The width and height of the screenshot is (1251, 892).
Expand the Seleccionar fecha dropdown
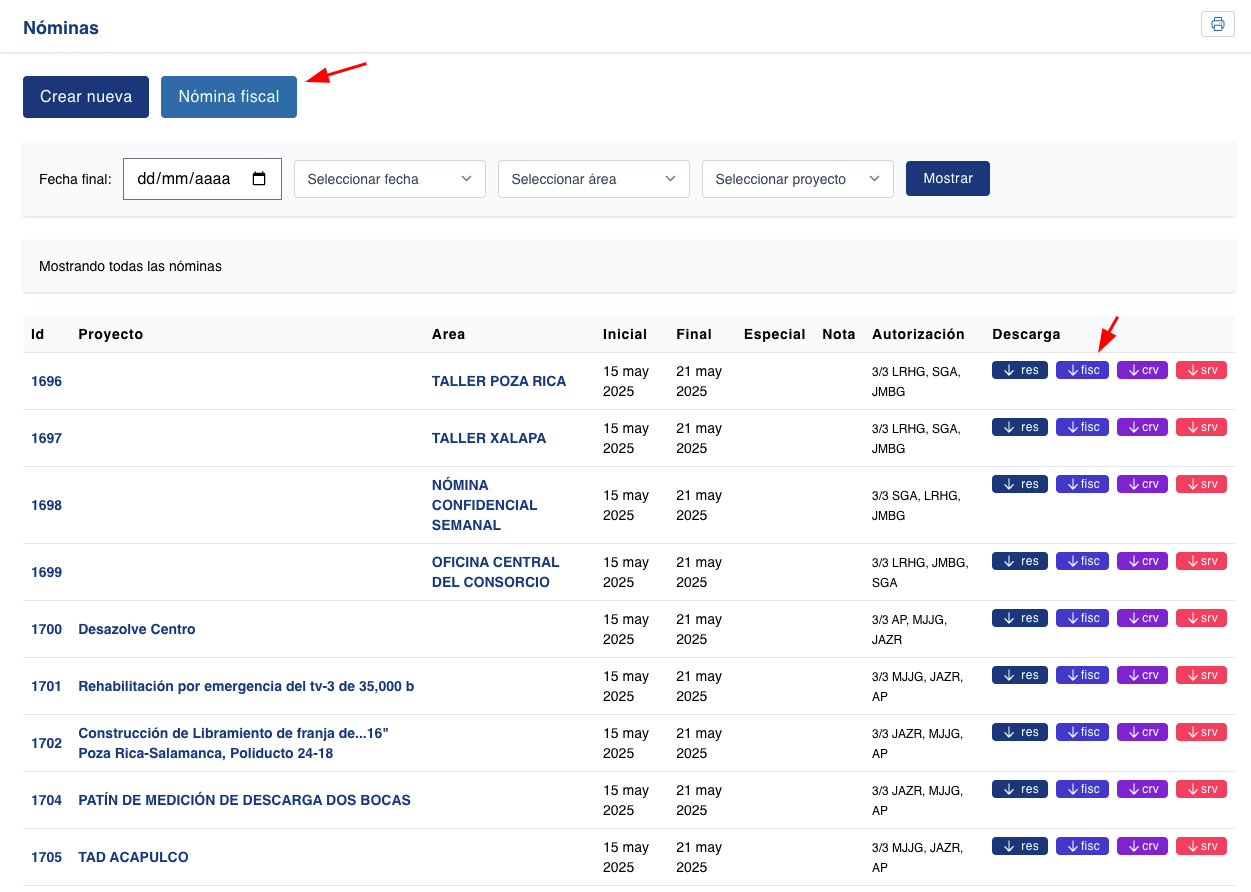pos(389,179)
